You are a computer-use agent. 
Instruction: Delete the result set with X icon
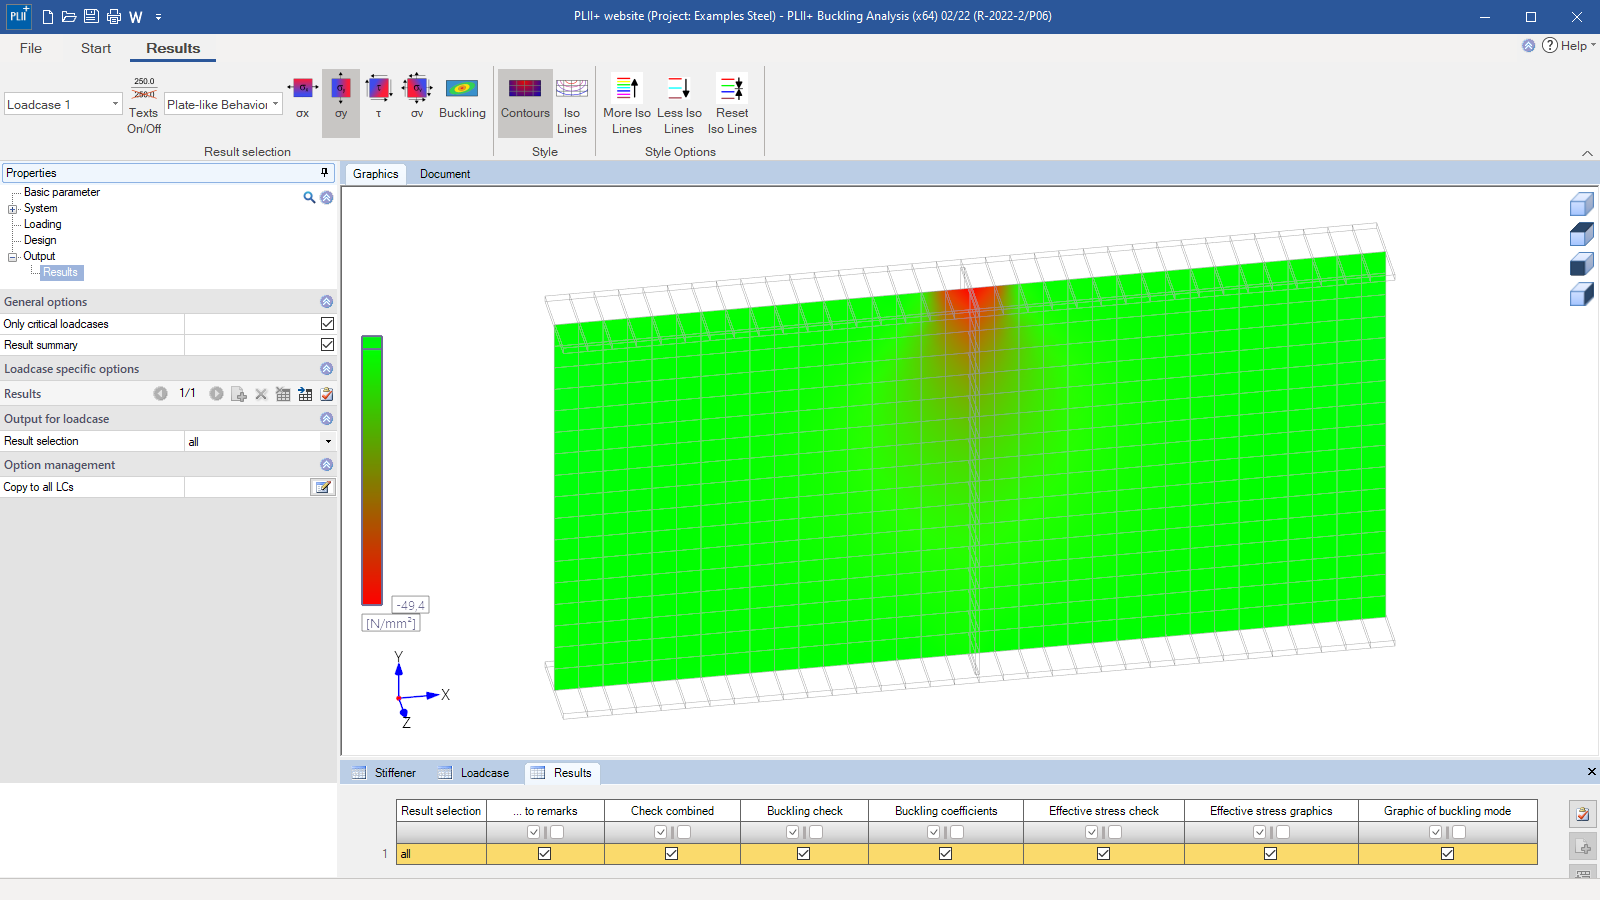261,394
